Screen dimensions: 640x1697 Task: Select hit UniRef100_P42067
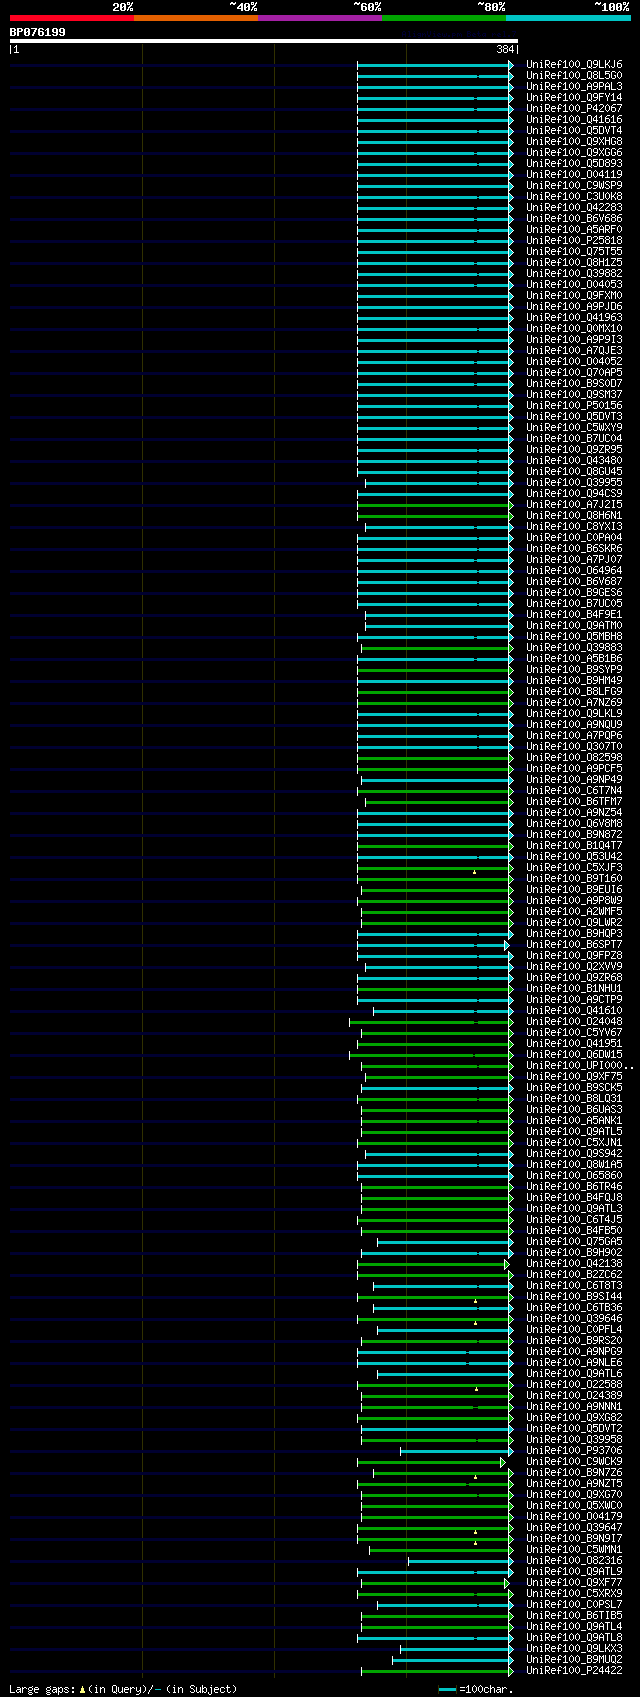(x=574, y=108)
